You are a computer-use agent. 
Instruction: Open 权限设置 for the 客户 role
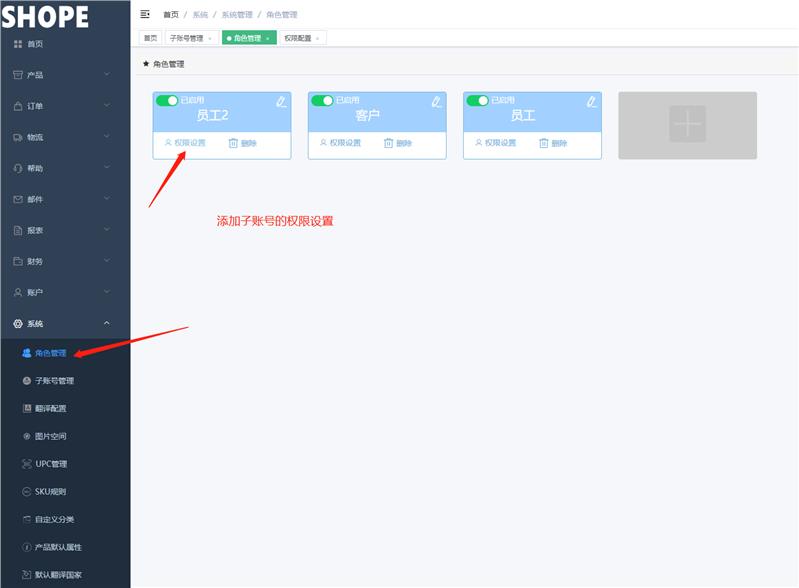point(340,143)
